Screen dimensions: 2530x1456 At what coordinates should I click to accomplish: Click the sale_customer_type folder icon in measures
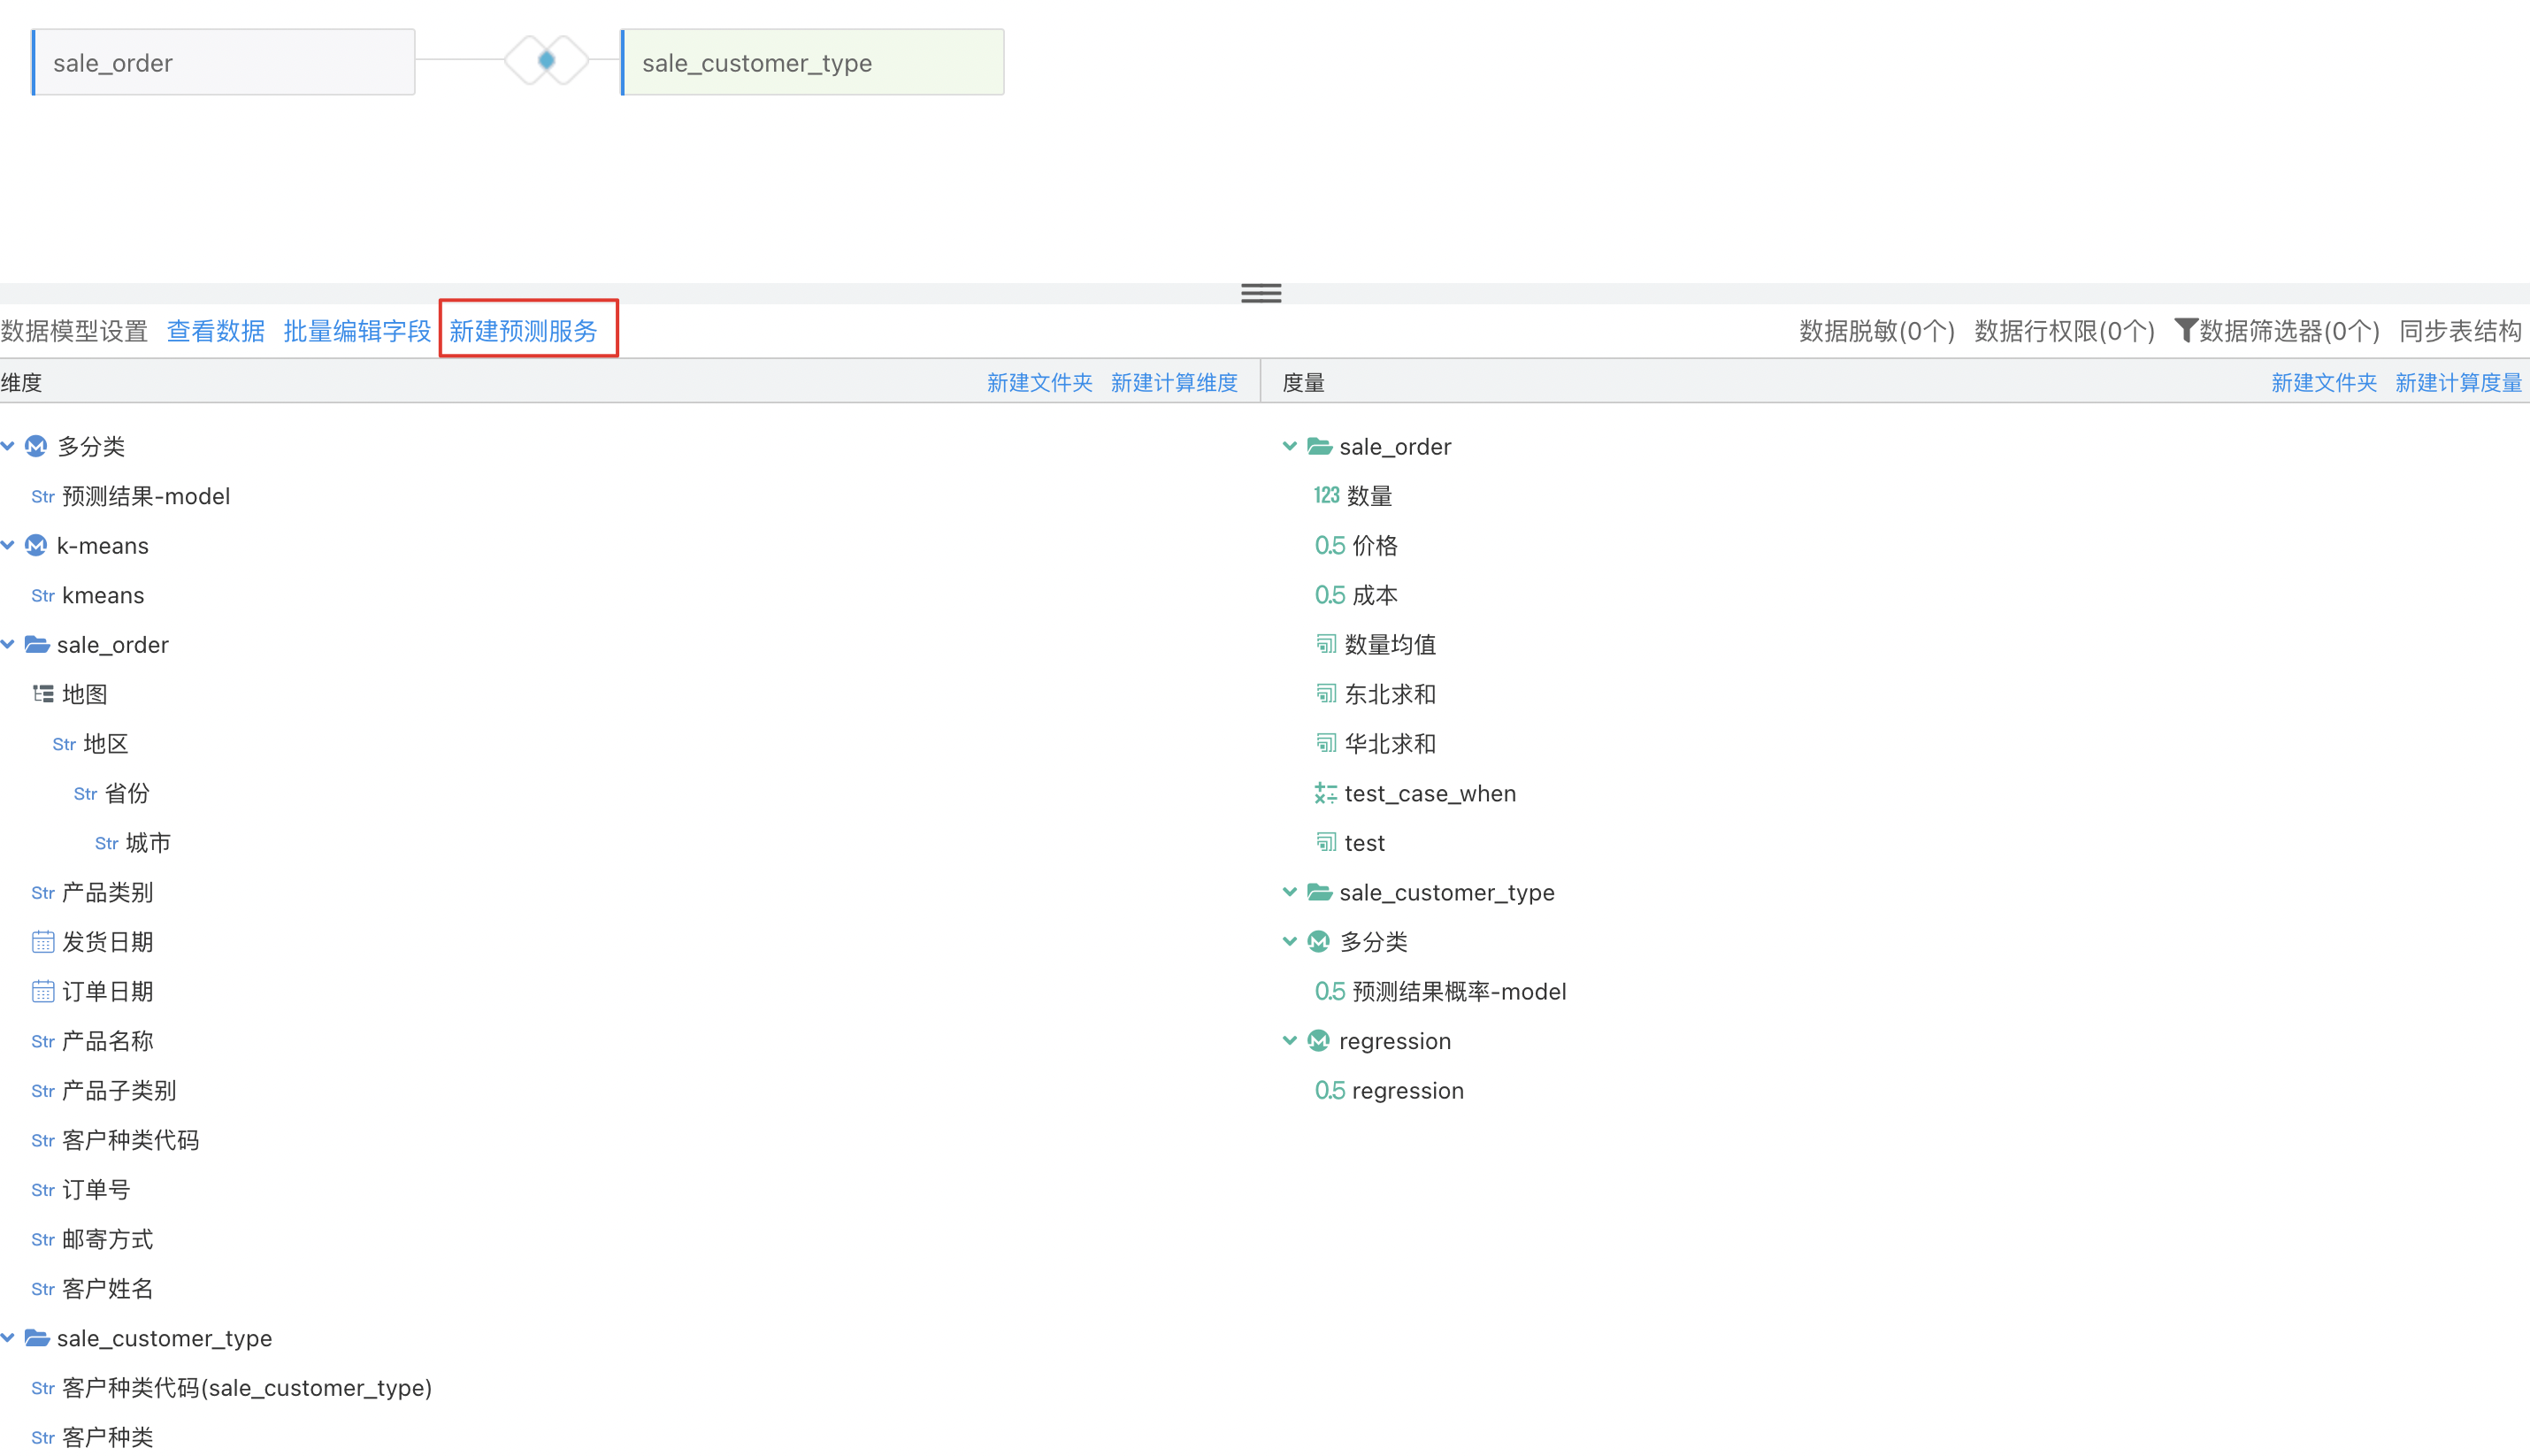point(1320,891)
